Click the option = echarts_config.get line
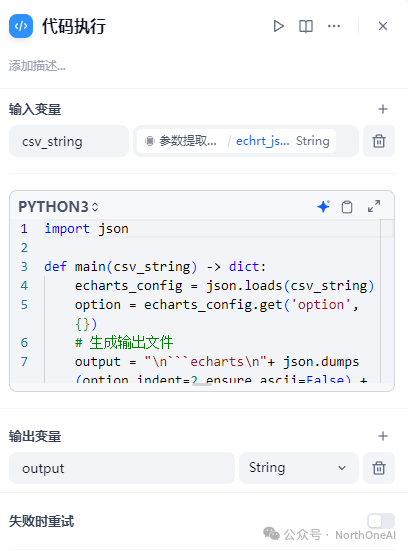The image size is (408, 551). click(217, 305)
